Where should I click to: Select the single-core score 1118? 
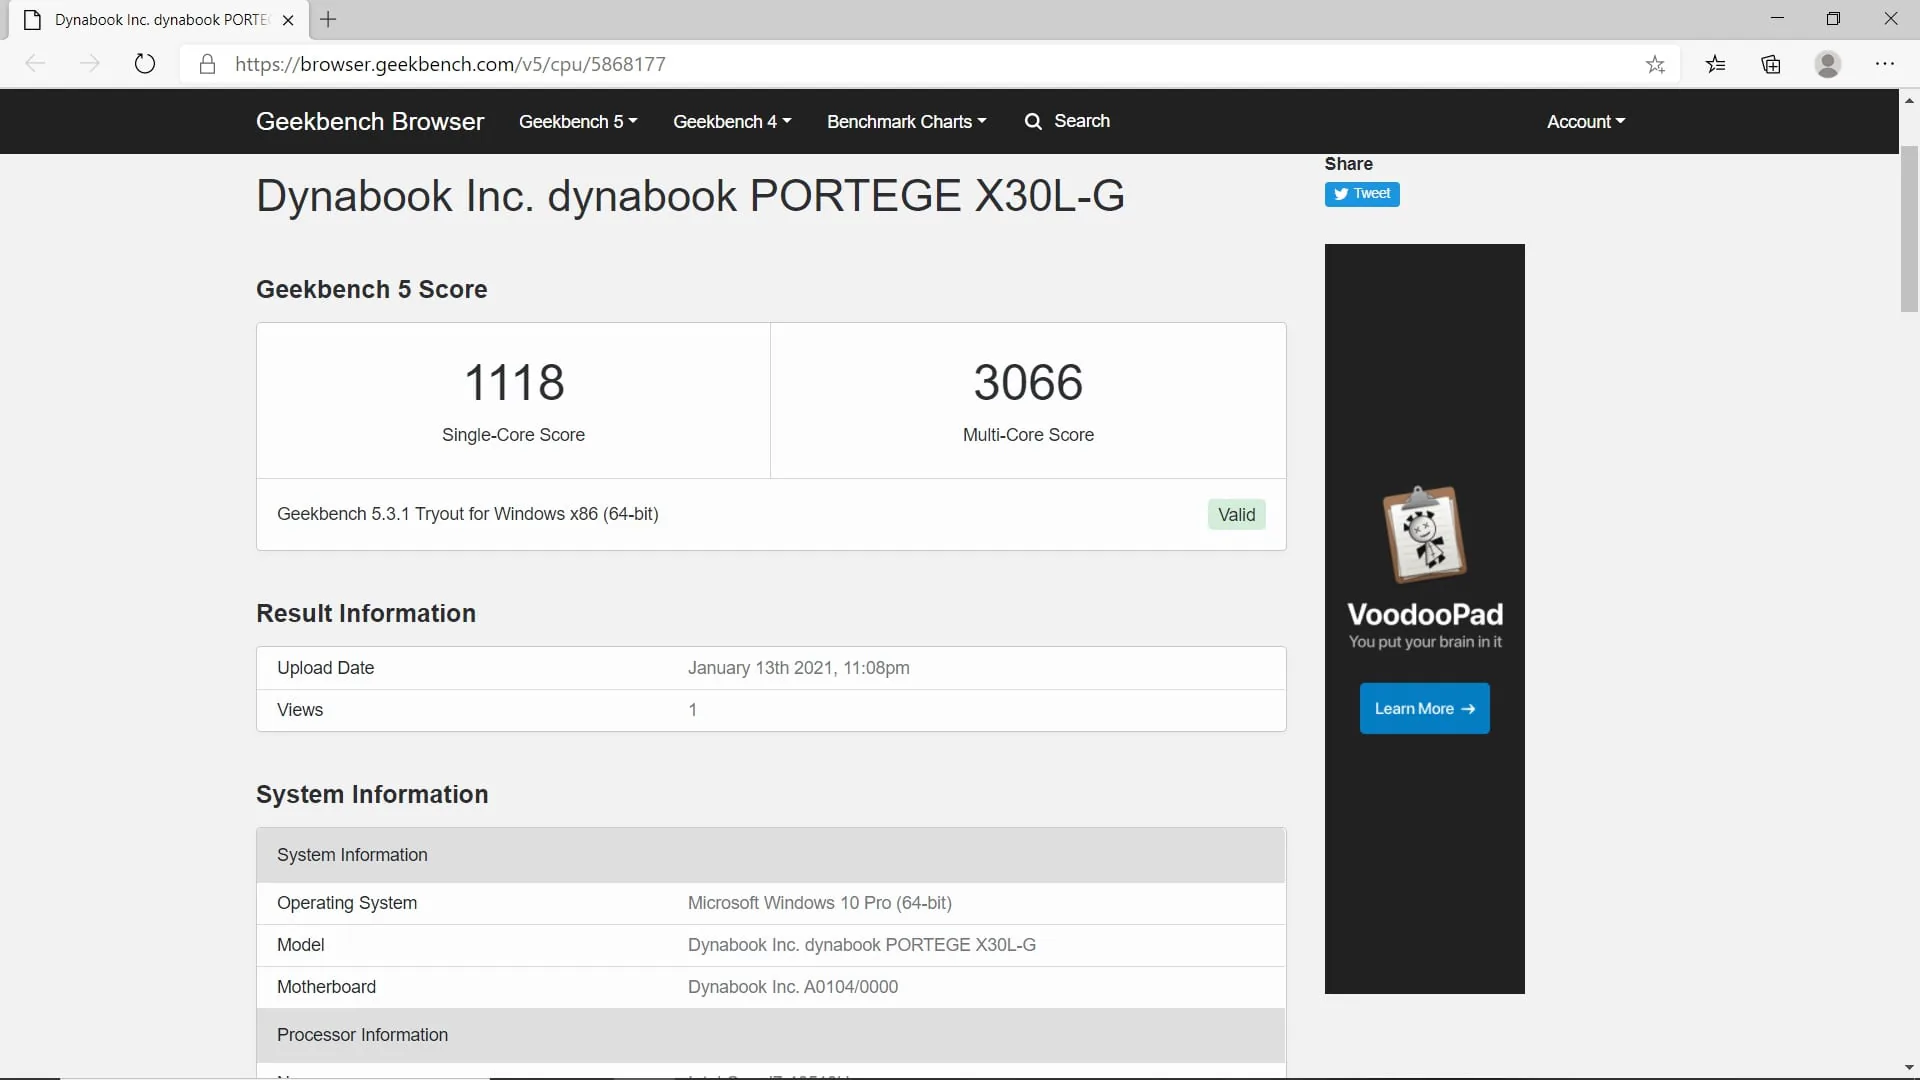(514, 382)
